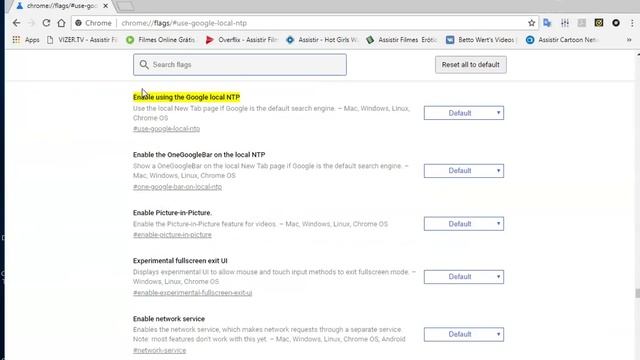640x360 pixels.
Task: Click 'Enable the OneGoogleBar on the local NTP' title
Action: tap(199, 155)
